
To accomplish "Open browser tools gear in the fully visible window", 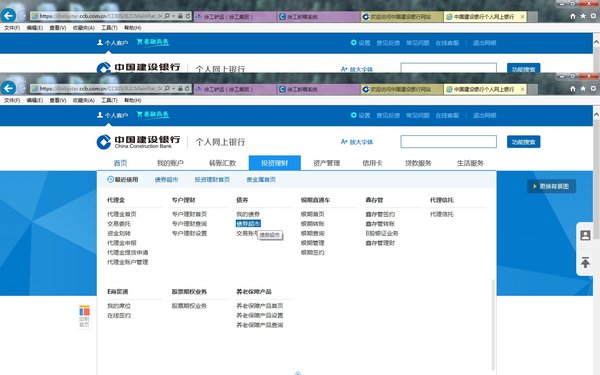I will coord(593,88).
